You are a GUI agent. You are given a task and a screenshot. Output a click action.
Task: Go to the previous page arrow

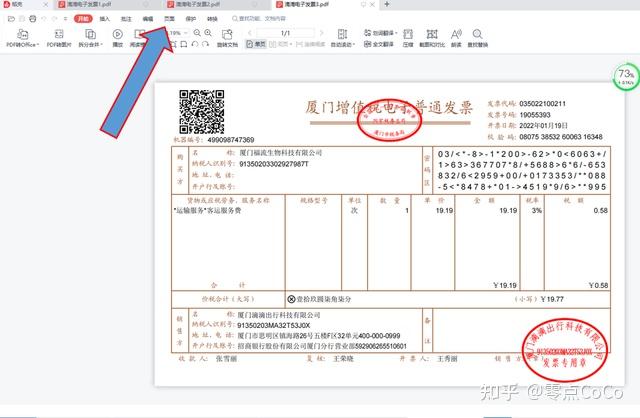250,33
